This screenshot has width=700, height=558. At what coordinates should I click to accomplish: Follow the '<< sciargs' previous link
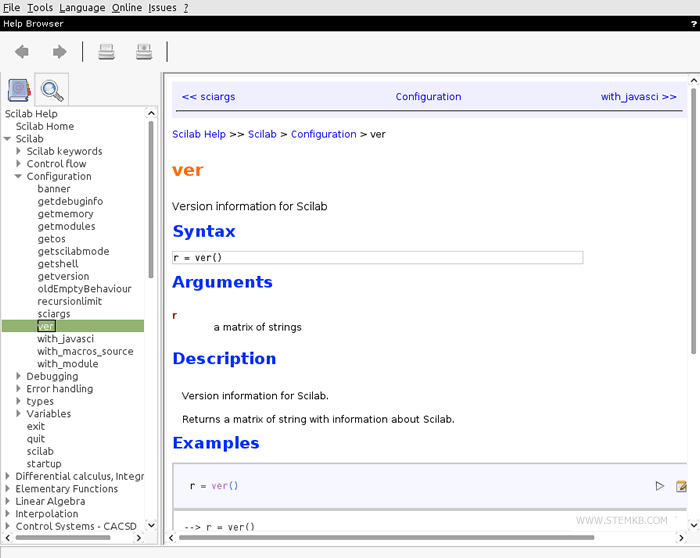coord(208,97)
